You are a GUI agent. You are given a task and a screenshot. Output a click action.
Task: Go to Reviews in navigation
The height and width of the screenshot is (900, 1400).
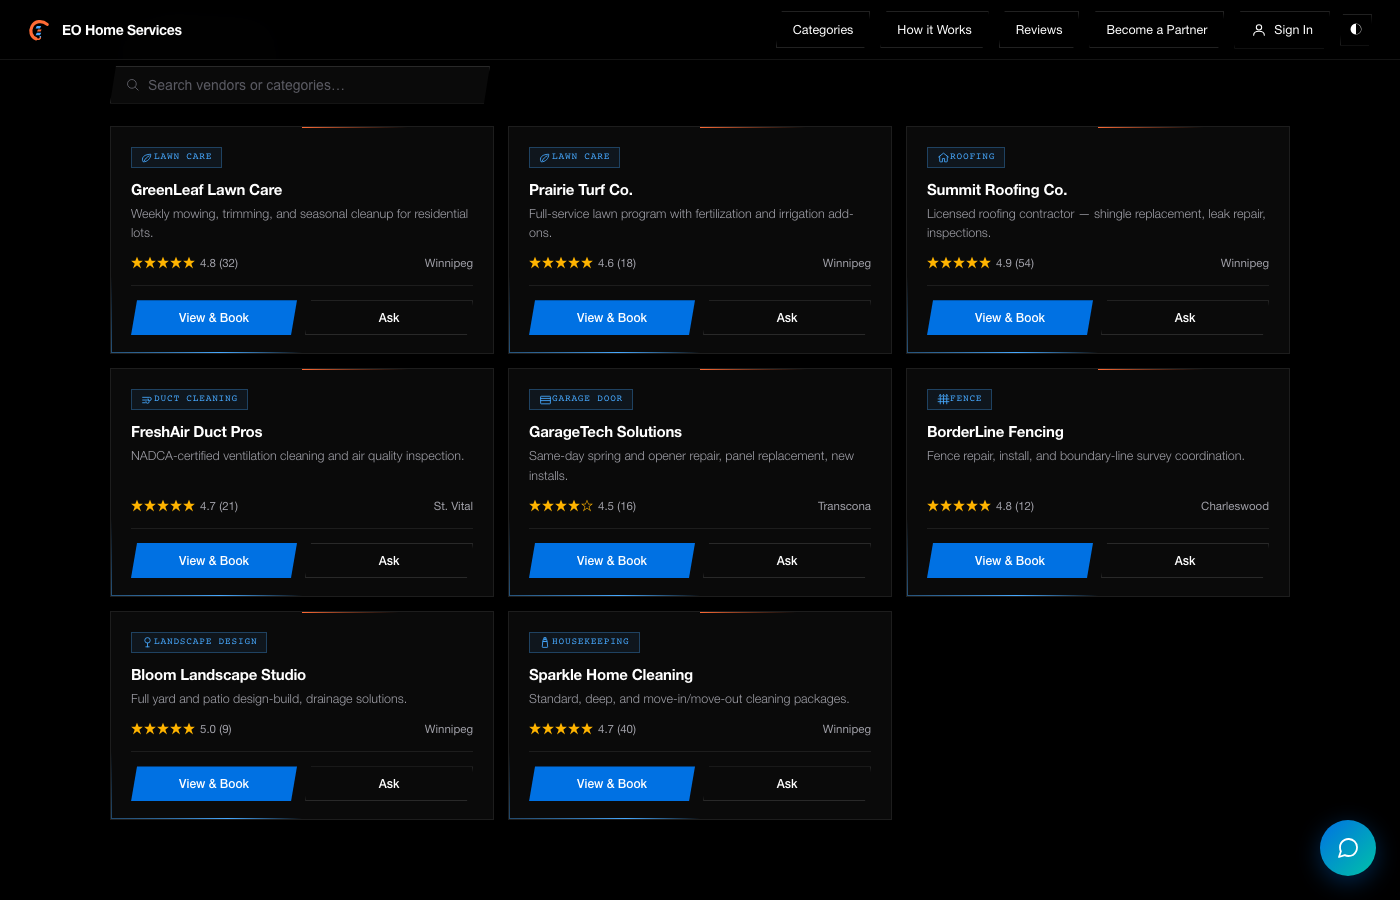click(x=1039, y=30)
